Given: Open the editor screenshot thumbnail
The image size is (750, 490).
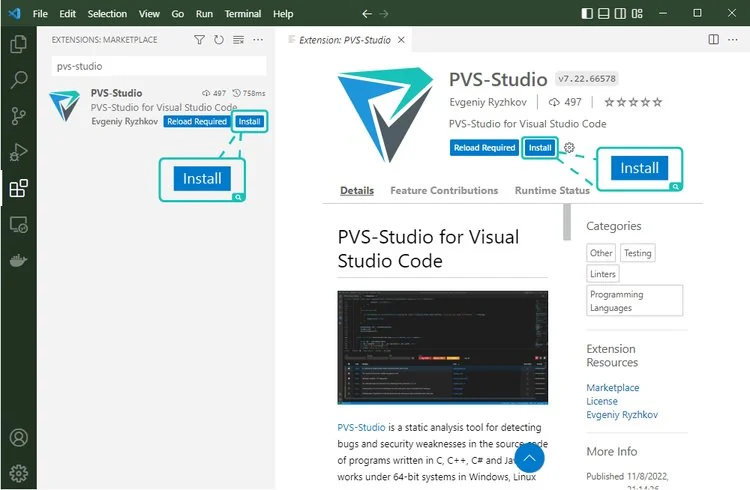Looking at the screenshot, I should point(442,347).
